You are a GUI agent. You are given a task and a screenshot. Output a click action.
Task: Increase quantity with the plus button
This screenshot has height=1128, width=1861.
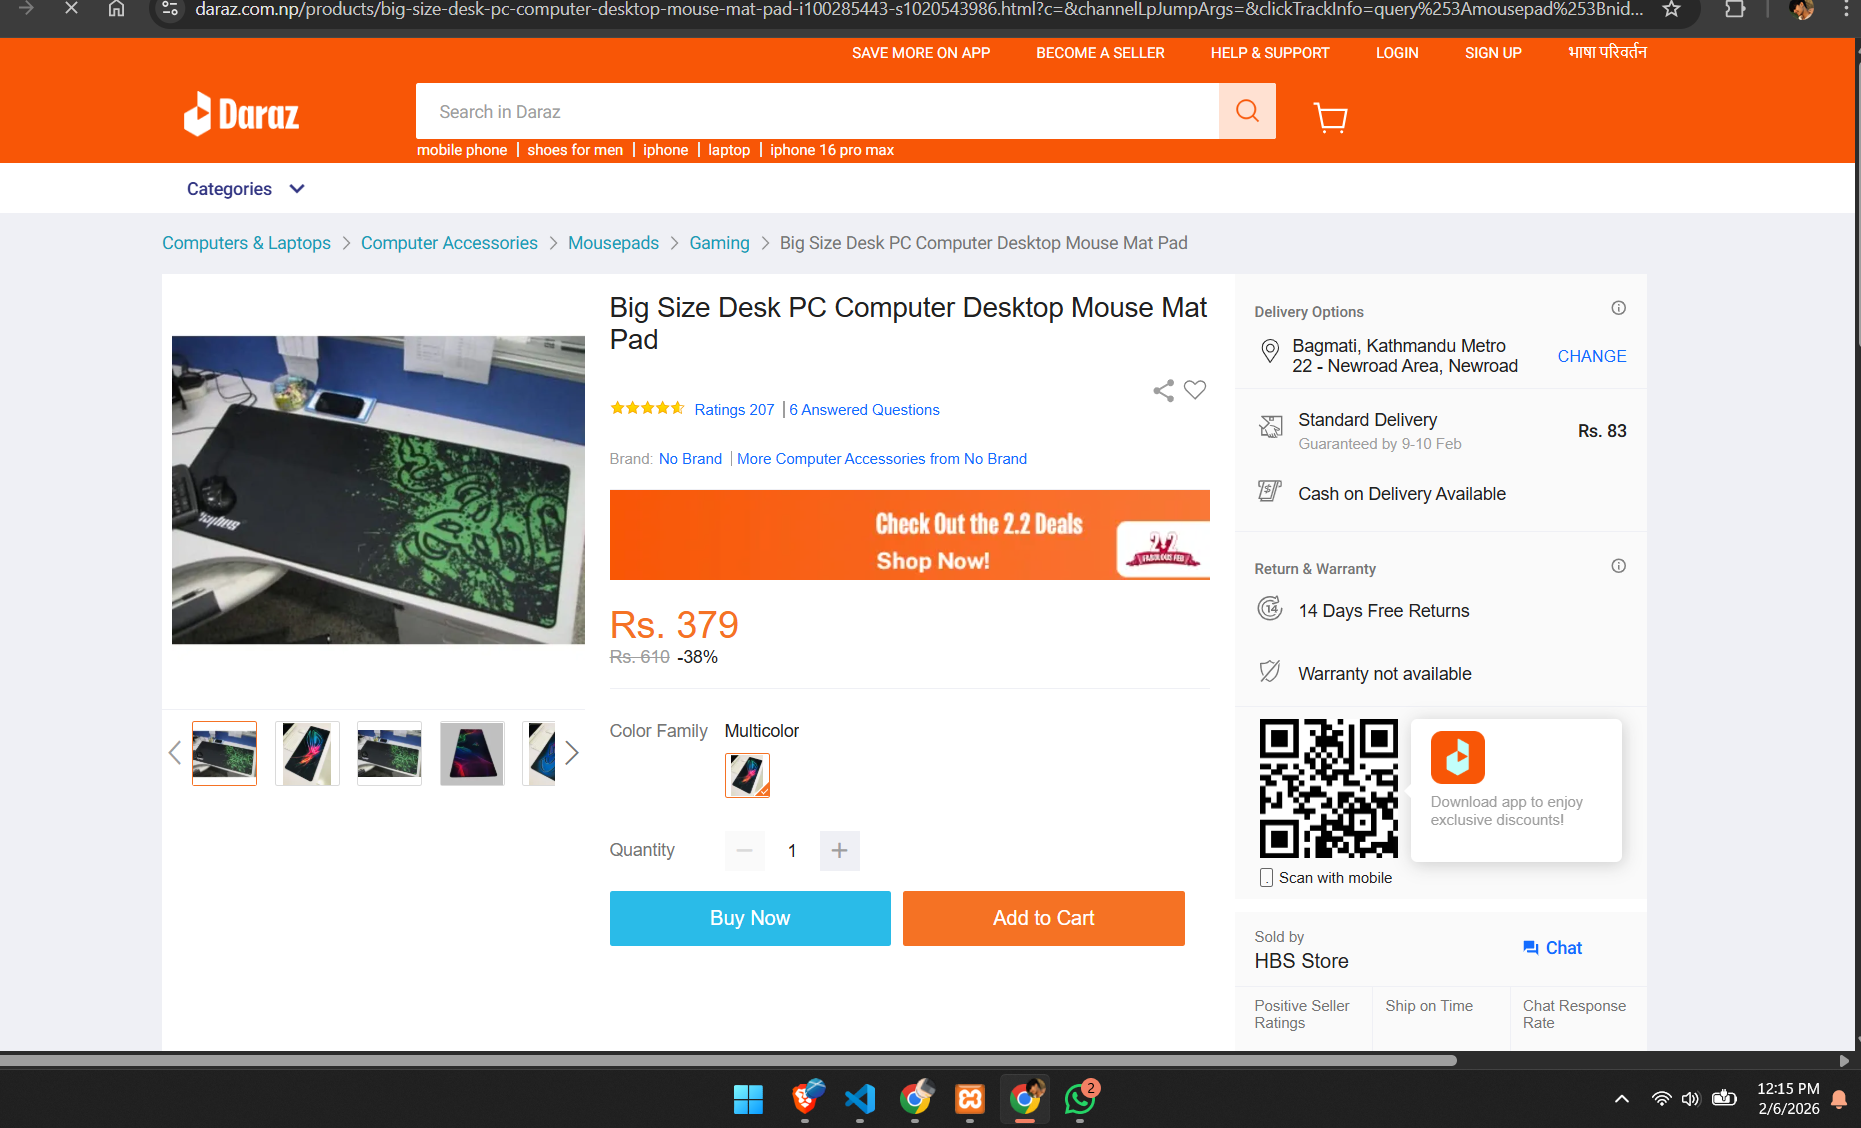click(x=839, y=851)
